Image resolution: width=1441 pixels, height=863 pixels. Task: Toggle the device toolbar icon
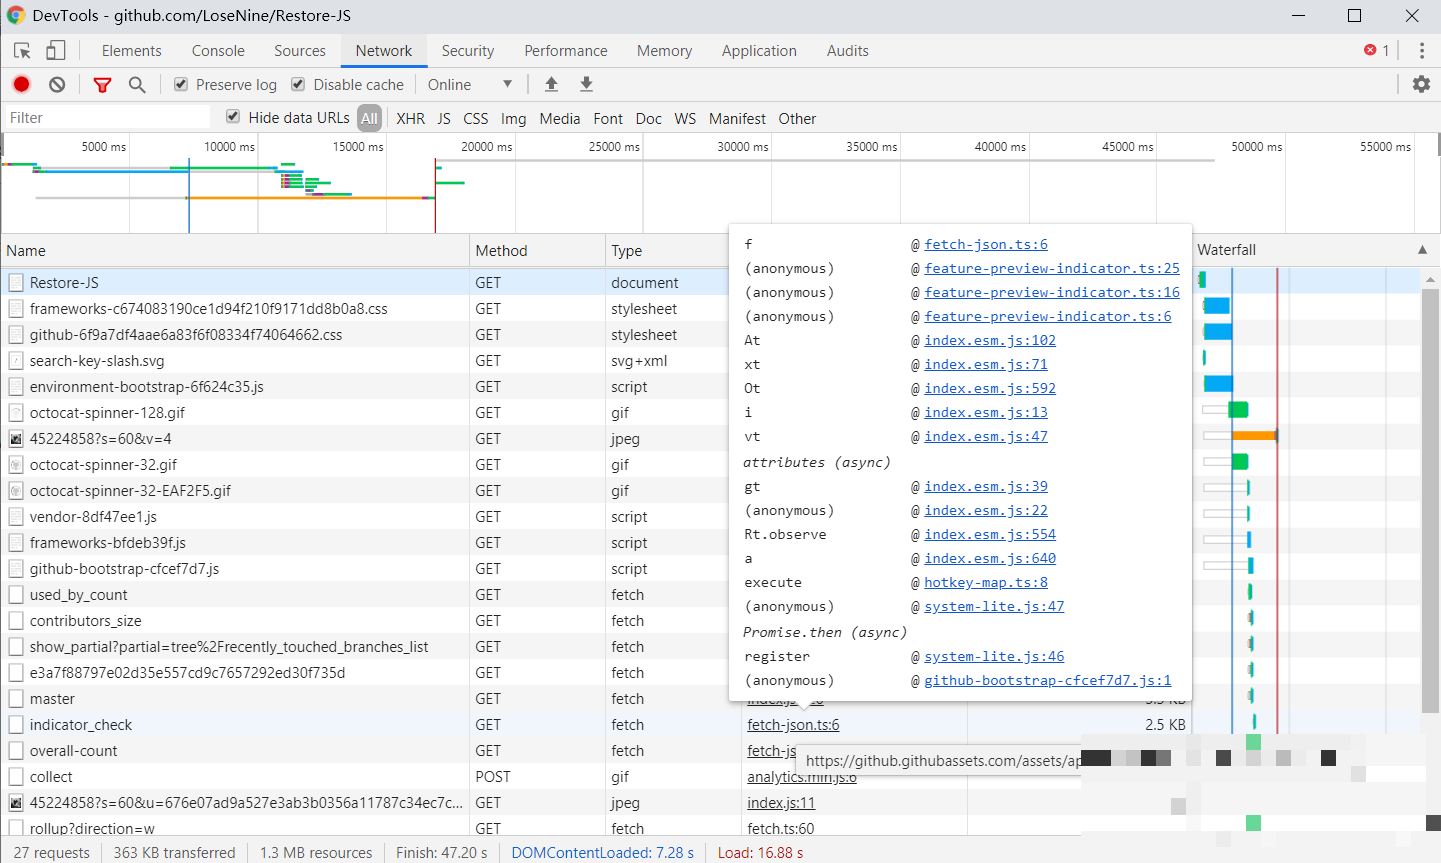click(x=56, y=51)
